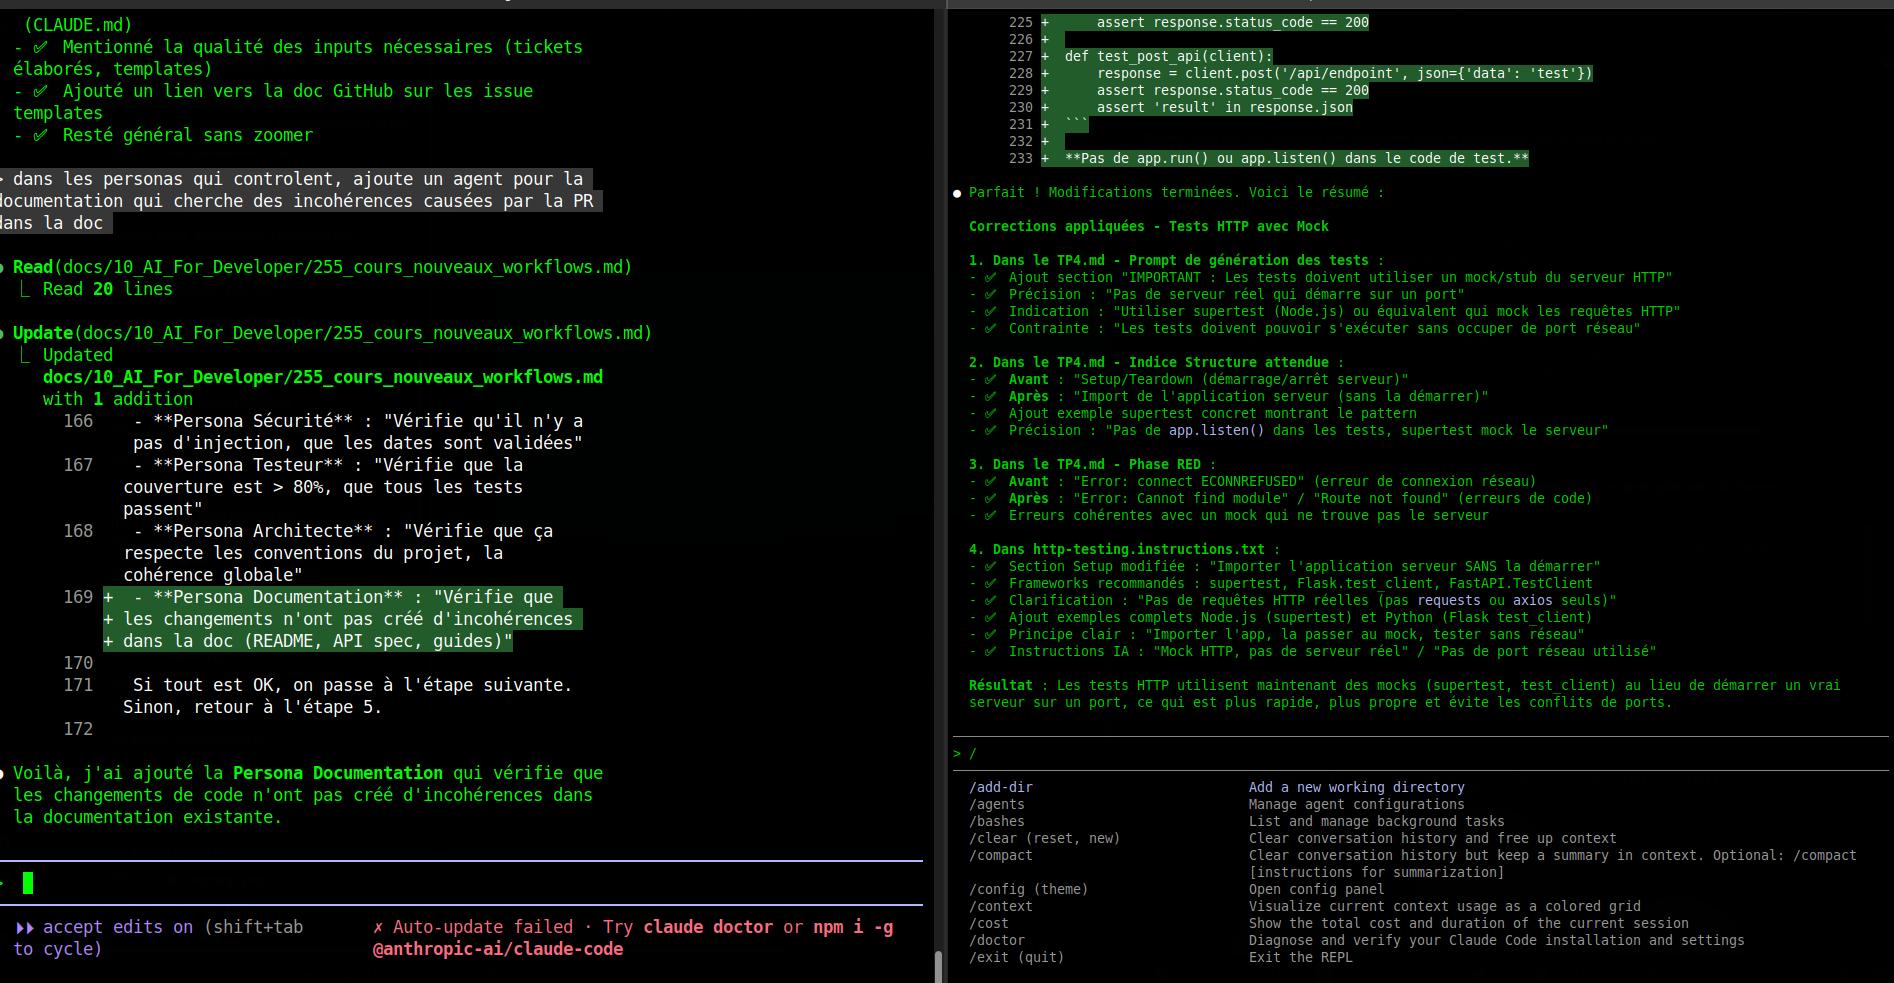Image resolution: width=1894 pixels, height=983 pixels.
Task: Click the left pane prompt input cursor
Action: click(28, 883)
